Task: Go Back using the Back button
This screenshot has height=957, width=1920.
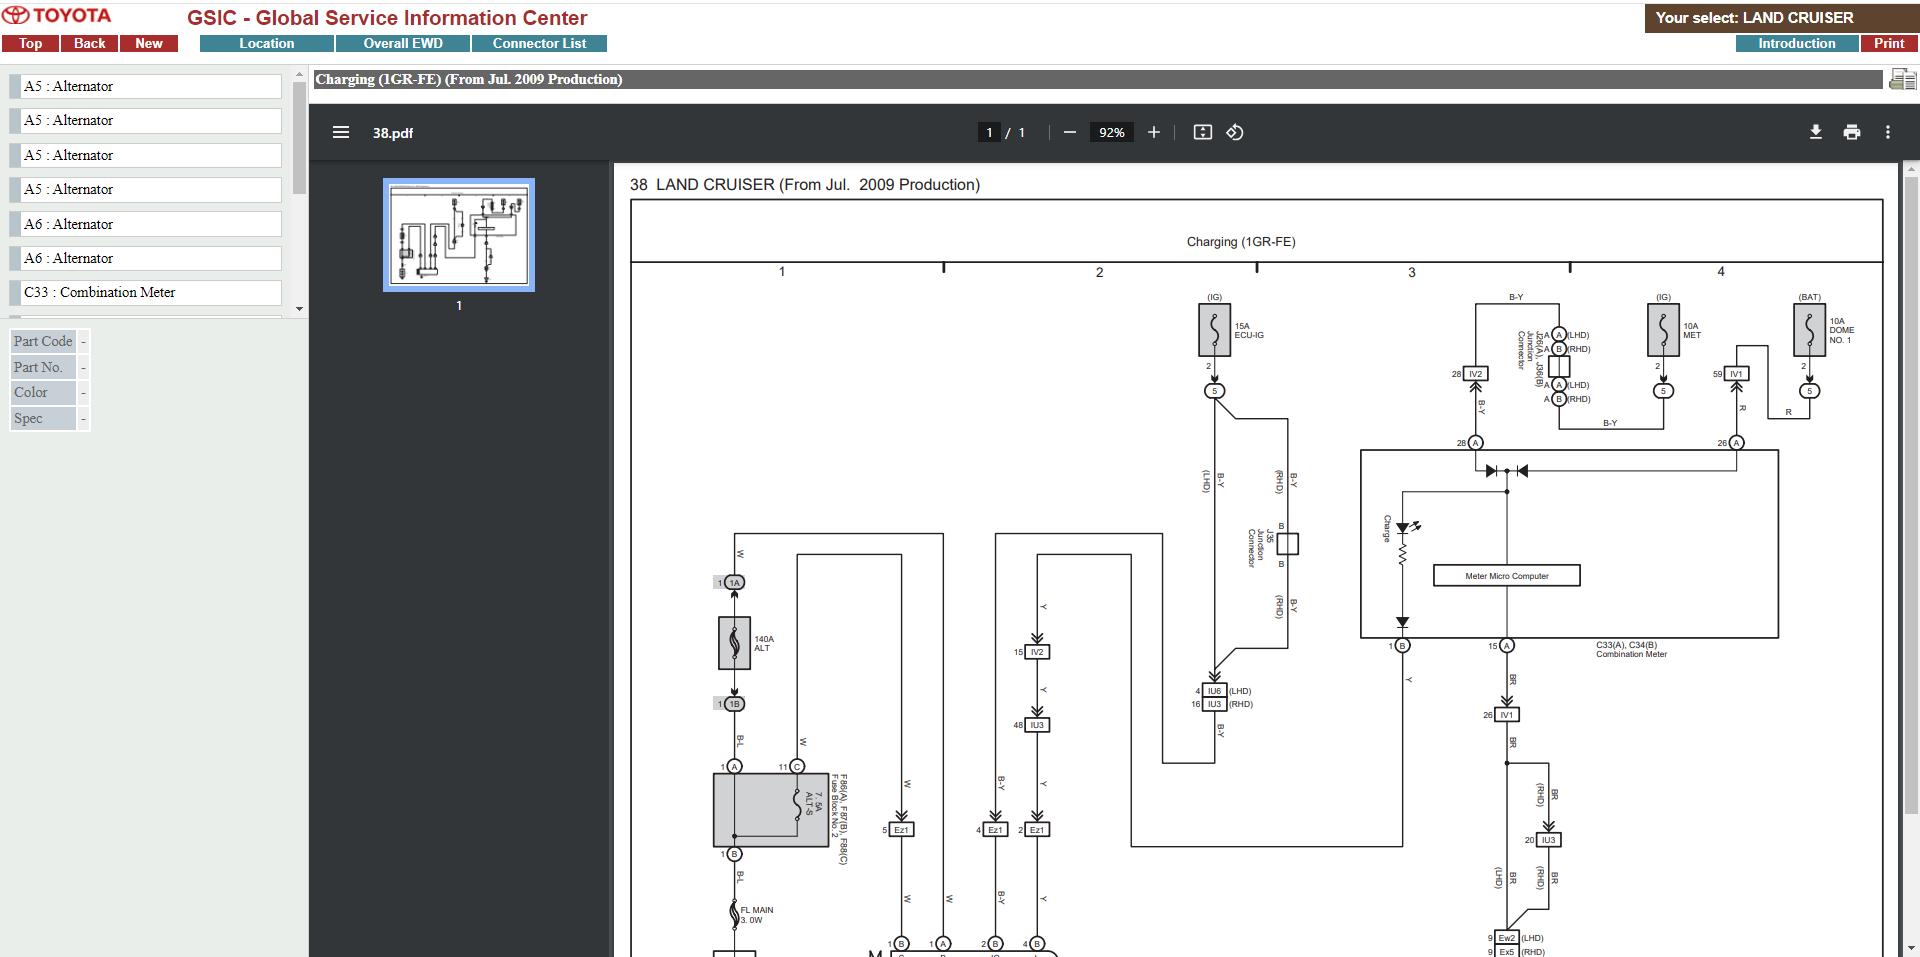Action: click(89, 43)
